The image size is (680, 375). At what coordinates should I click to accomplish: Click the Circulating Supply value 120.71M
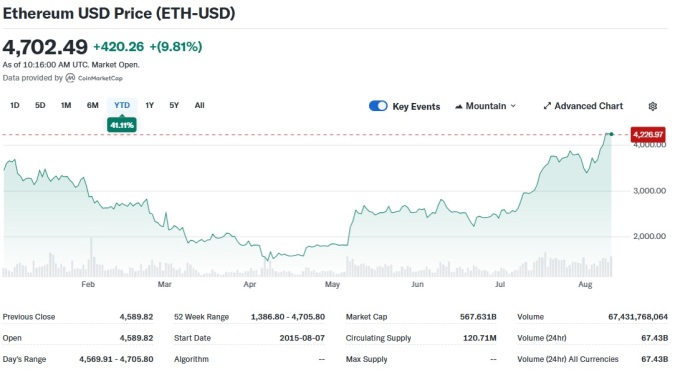tap(480, 338)
